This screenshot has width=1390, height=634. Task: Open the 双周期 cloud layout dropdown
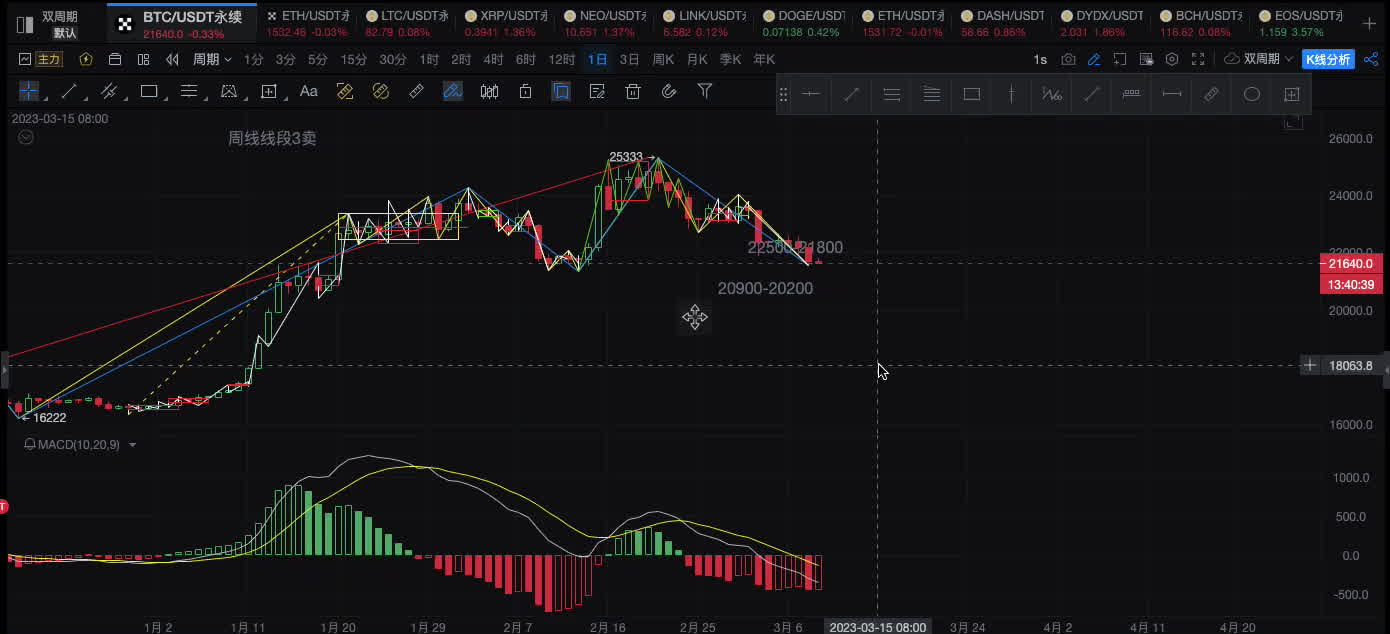[x=1259, y=59]
